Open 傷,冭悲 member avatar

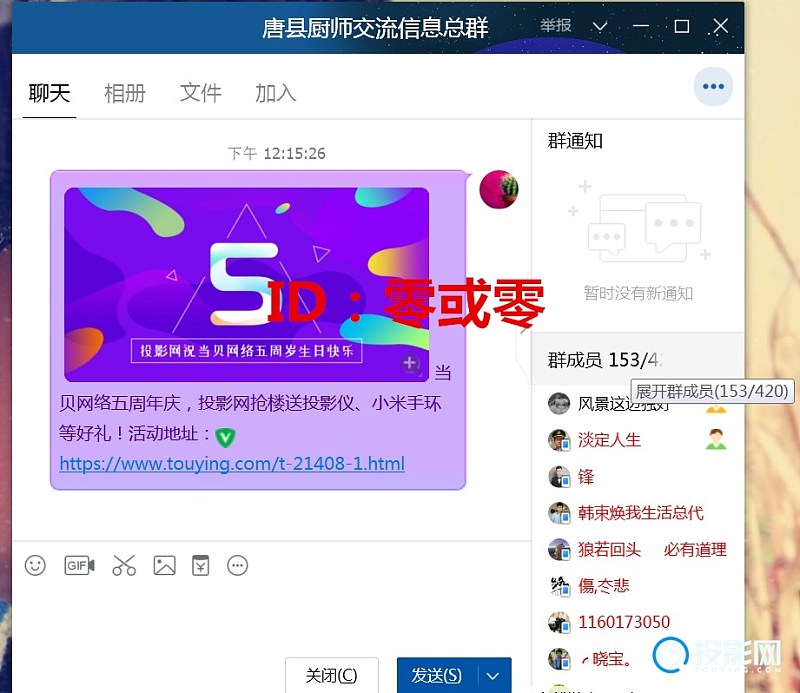click(x=559, y=586)
